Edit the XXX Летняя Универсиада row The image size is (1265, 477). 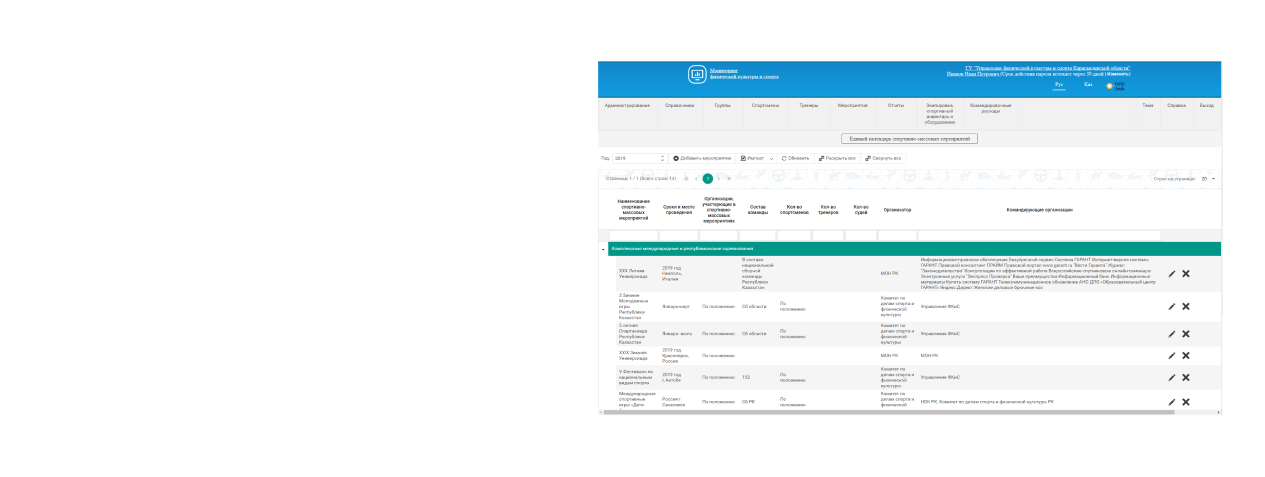click(x=1172, y=273)
